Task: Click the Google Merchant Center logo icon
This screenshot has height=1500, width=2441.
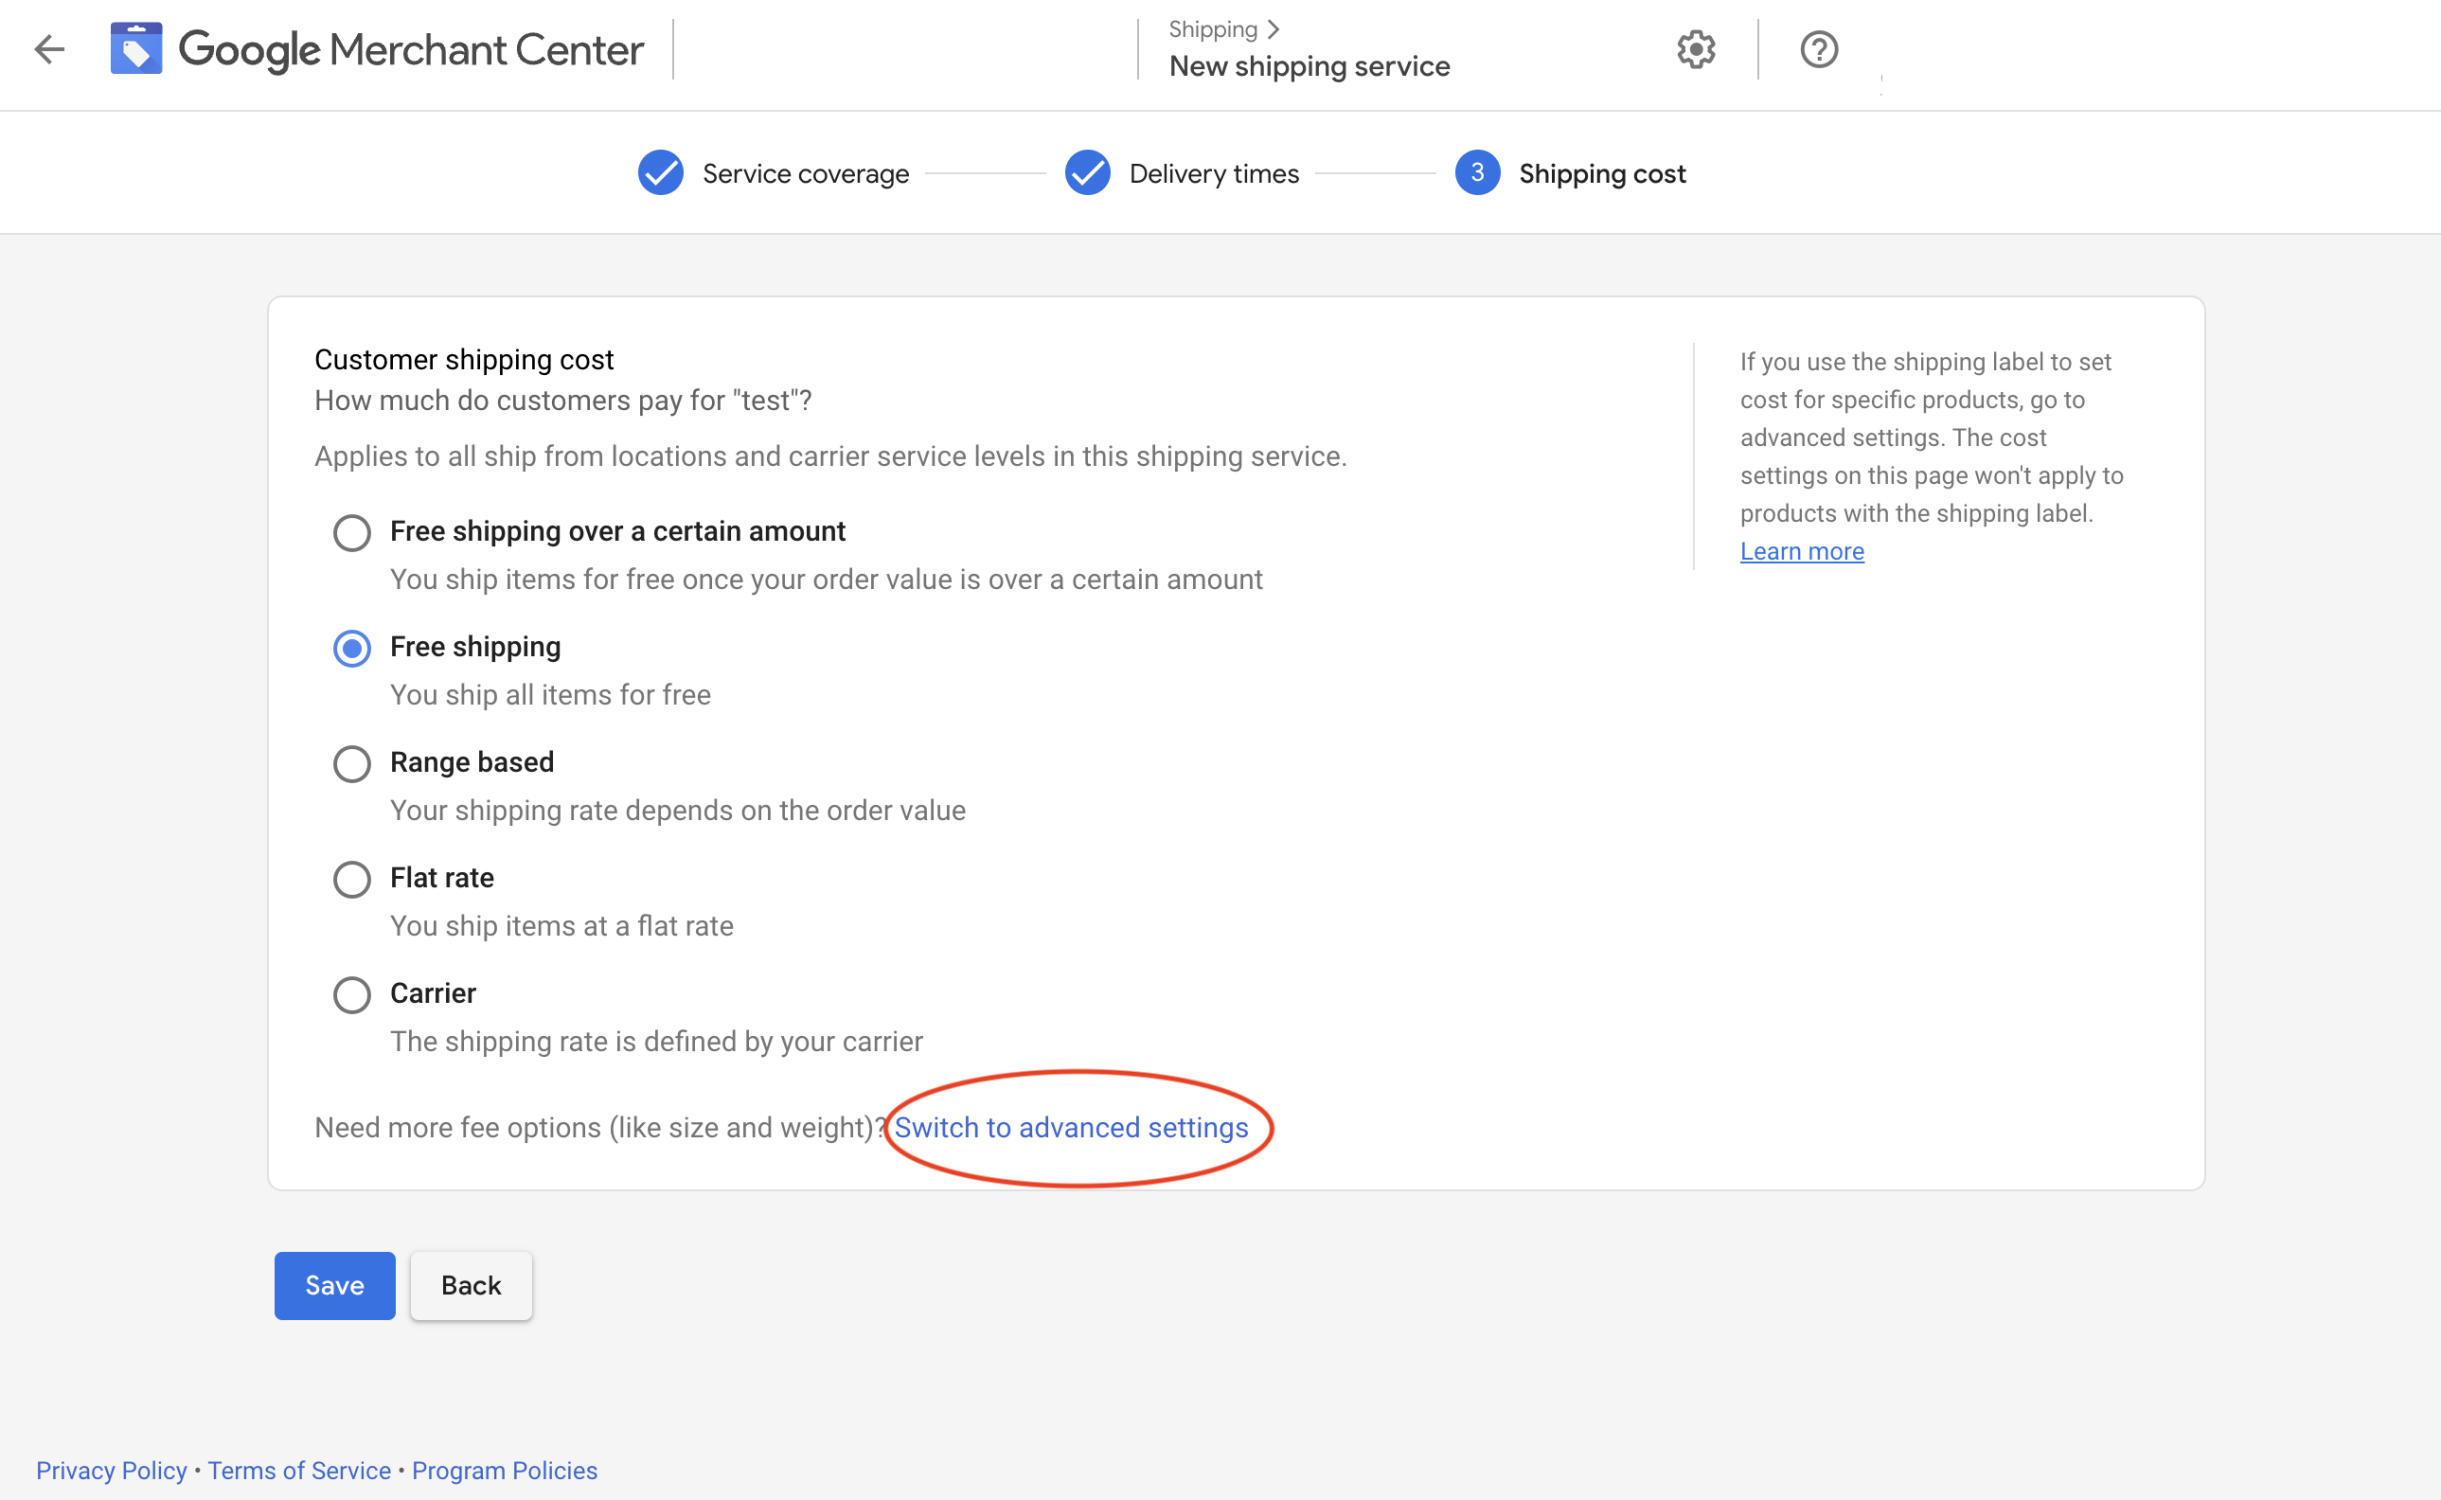Action: coord(136,49)
